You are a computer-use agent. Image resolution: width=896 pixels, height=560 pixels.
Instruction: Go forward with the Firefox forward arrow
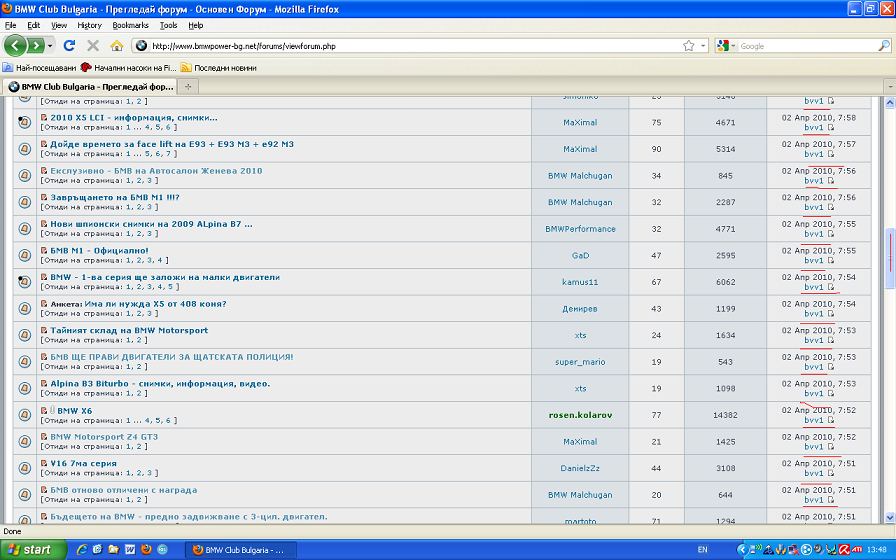35,45
